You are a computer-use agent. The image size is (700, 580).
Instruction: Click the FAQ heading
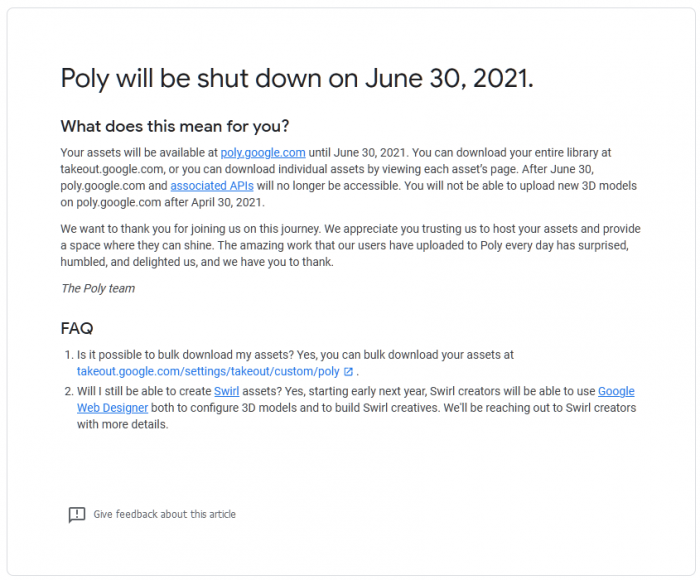pos(78,328)
